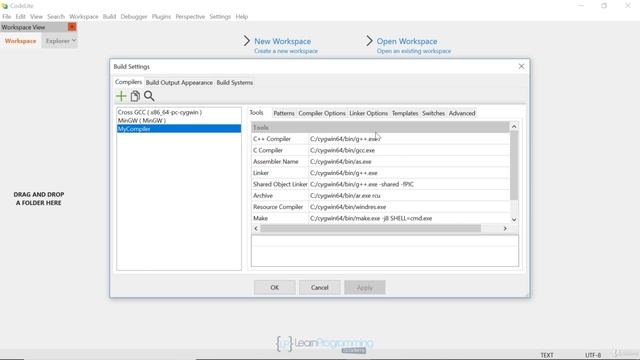Click the Resource Compiler path value
The width and height of the screenshot is (640, 360).
[409, 207]
